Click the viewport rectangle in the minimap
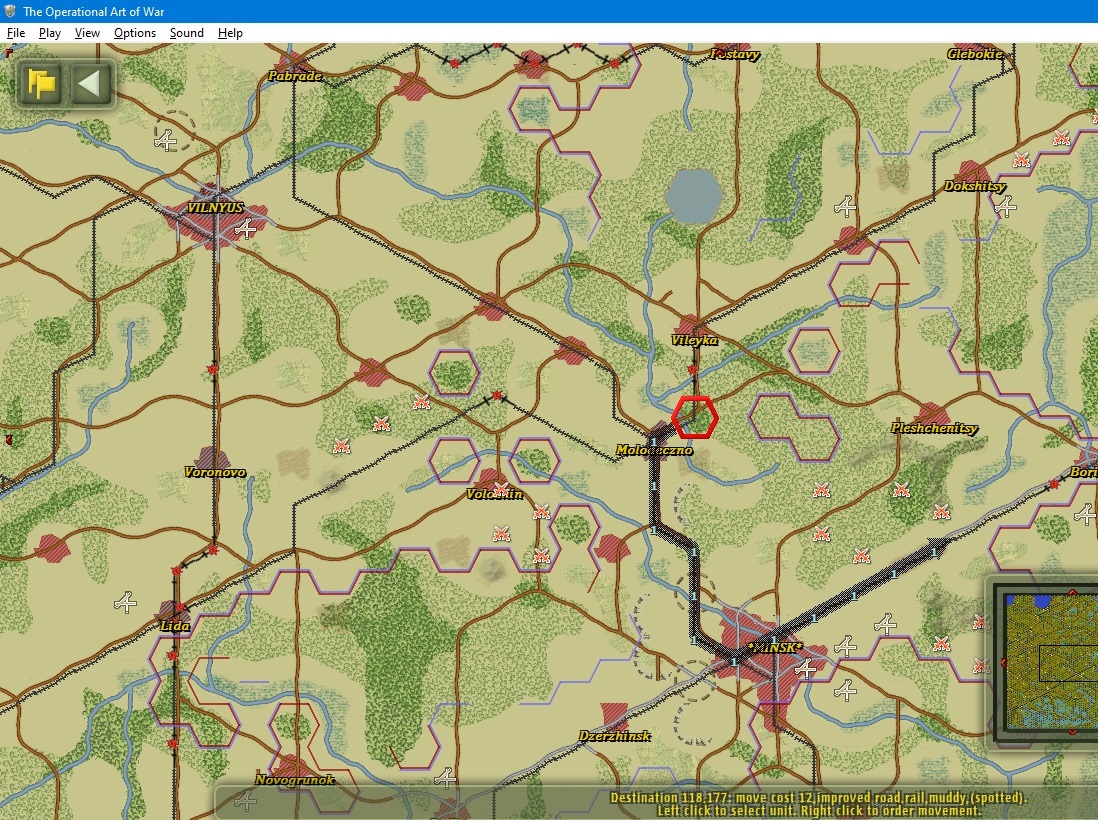The image size is (1098, 820). pyautogui.click(x=1069, y=663)
